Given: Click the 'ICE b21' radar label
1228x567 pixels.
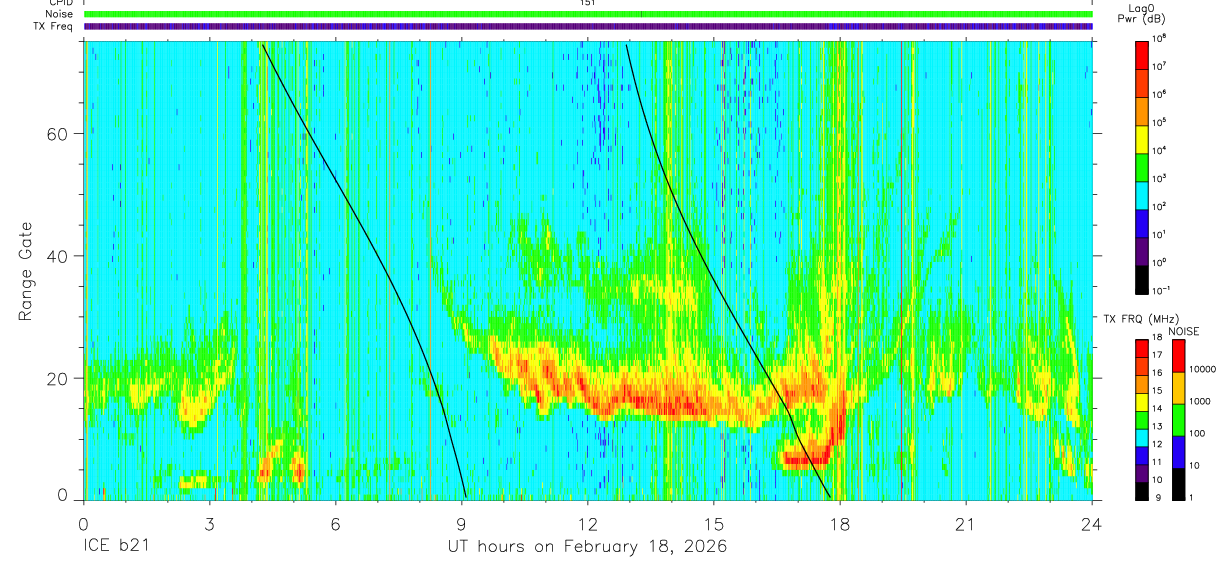Looking at the screenshot, I should (115, 547).
